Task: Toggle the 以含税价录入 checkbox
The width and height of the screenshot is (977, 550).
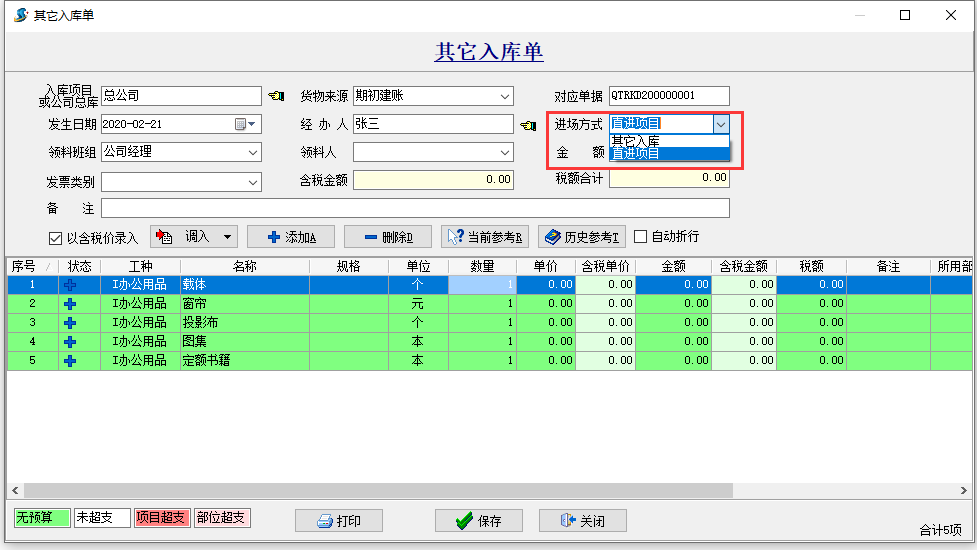Action: 56,238
